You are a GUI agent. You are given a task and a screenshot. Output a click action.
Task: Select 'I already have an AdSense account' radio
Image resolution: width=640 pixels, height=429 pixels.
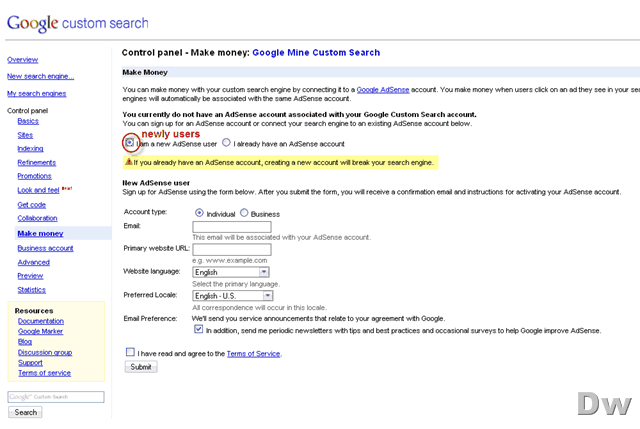click(x=226, y=142)
